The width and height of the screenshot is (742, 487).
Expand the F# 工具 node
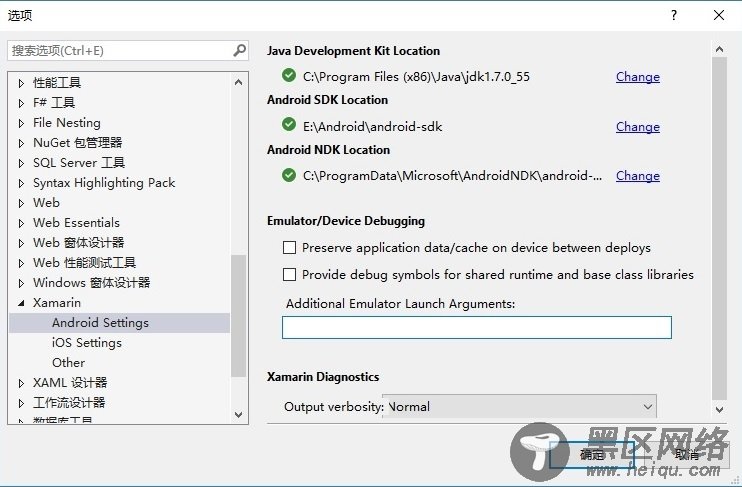[21, 103]
